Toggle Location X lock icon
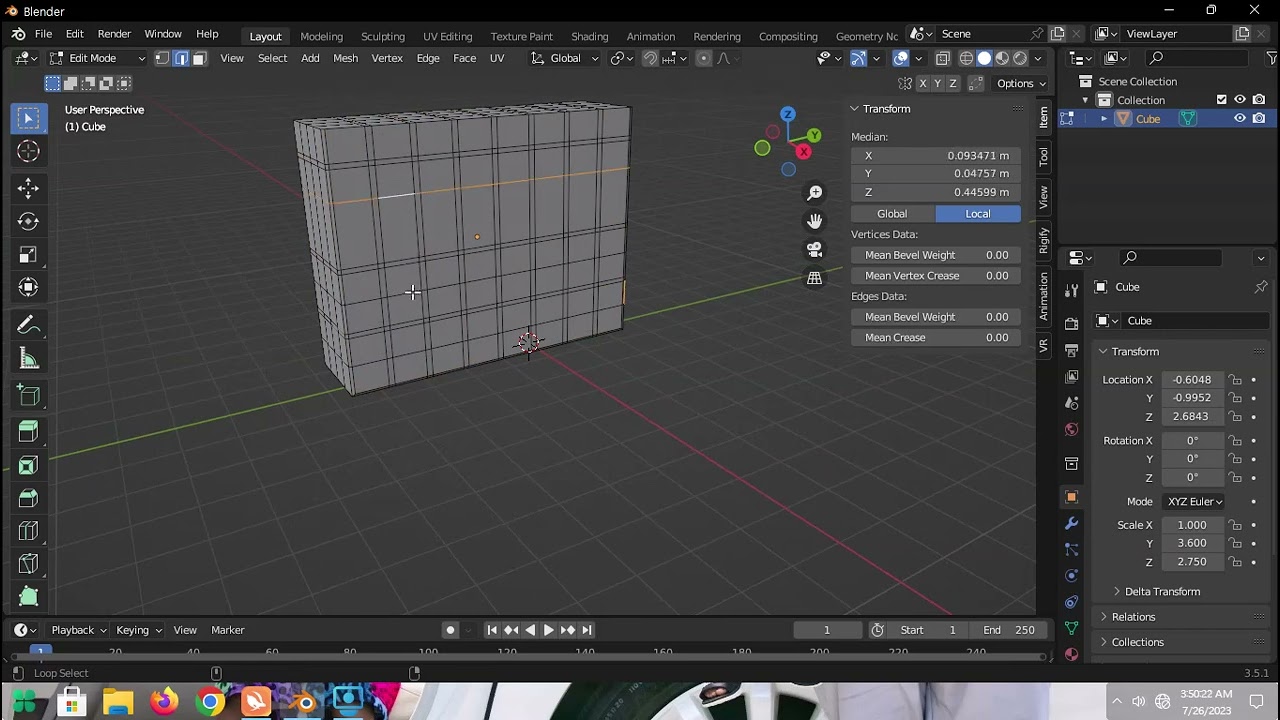This screenshot has width=1280, height=720. point(1237,380)
